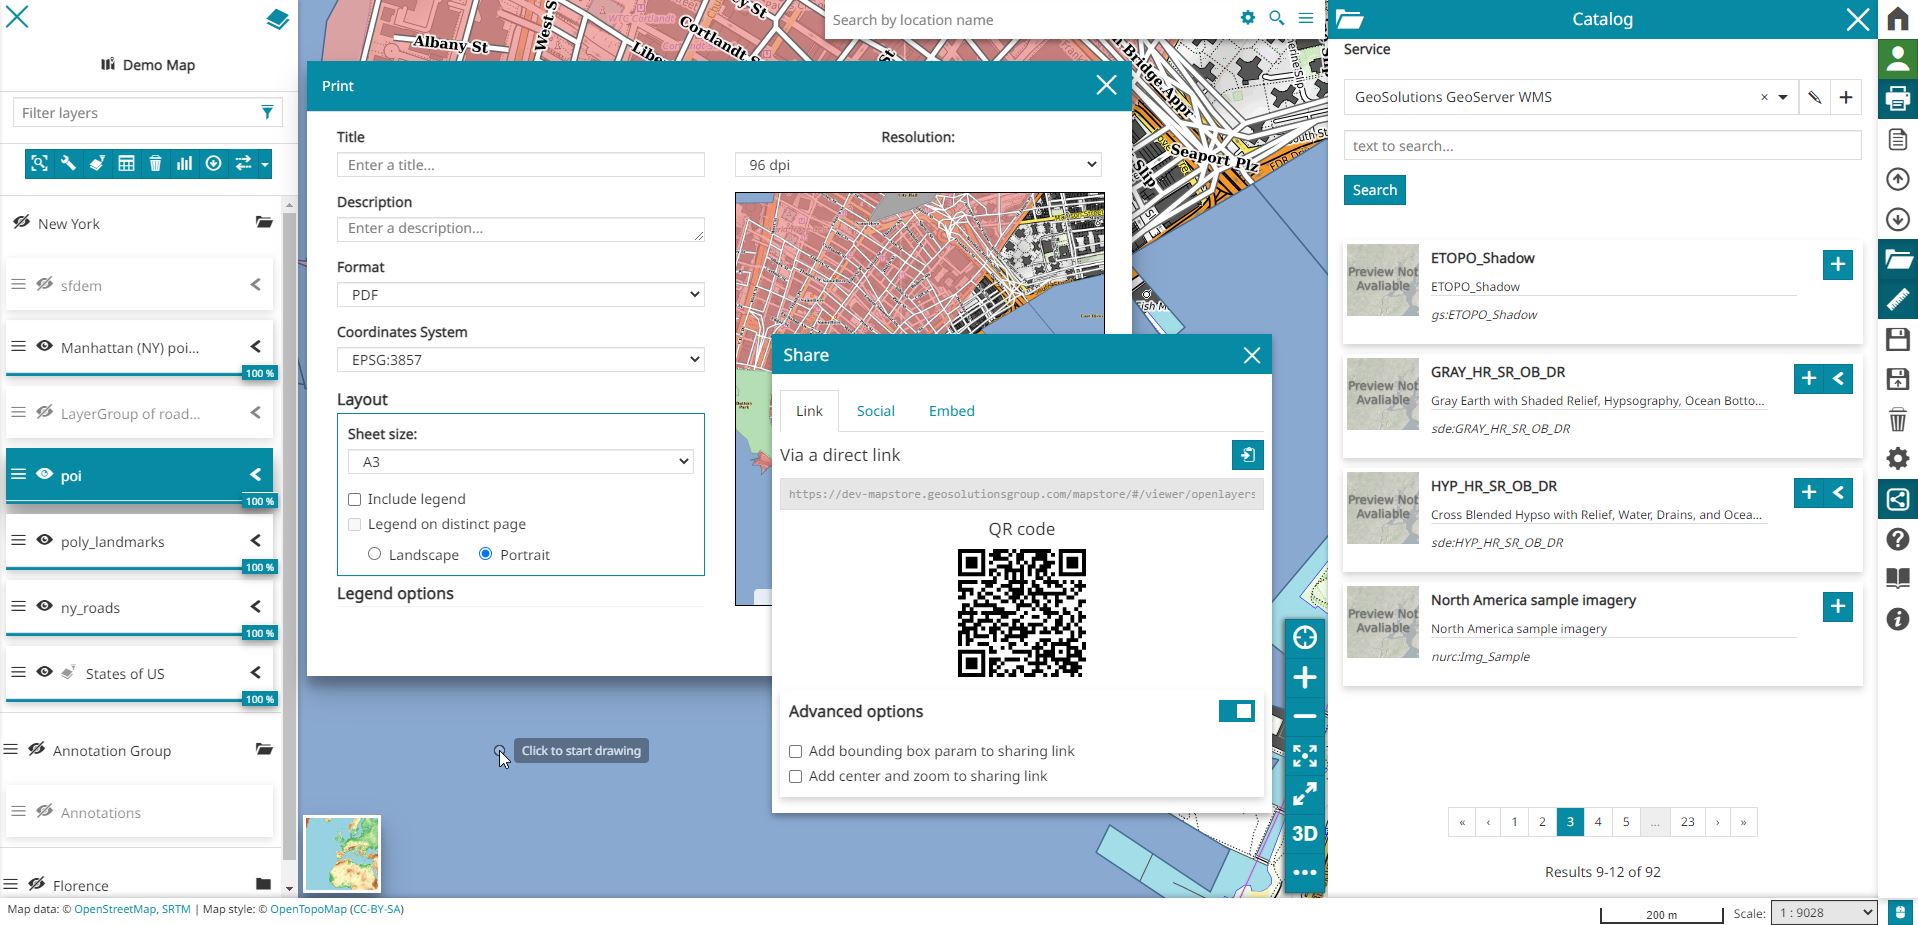
Task: Create a widget with the chart icon
Action: (x=184, y=164)
